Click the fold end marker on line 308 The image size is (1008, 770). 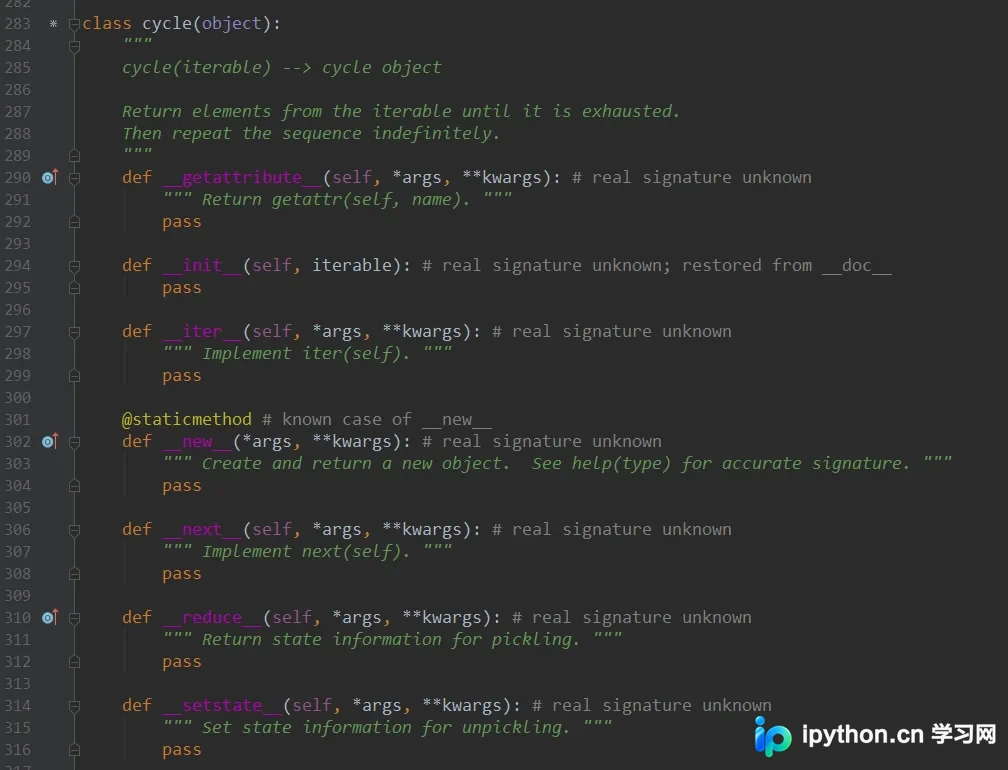click(74, 575)
